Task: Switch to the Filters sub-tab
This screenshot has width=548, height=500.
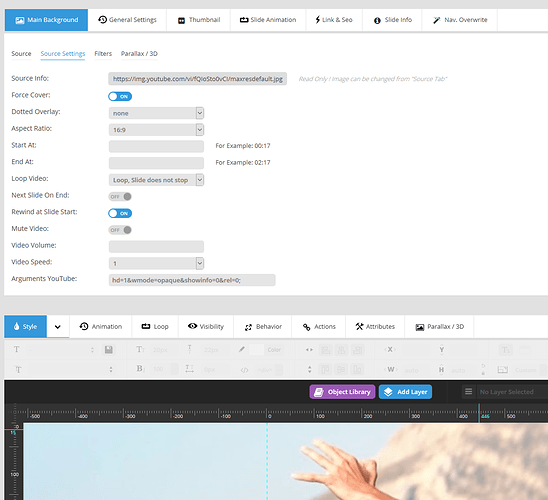Action: tap(103, 53)
